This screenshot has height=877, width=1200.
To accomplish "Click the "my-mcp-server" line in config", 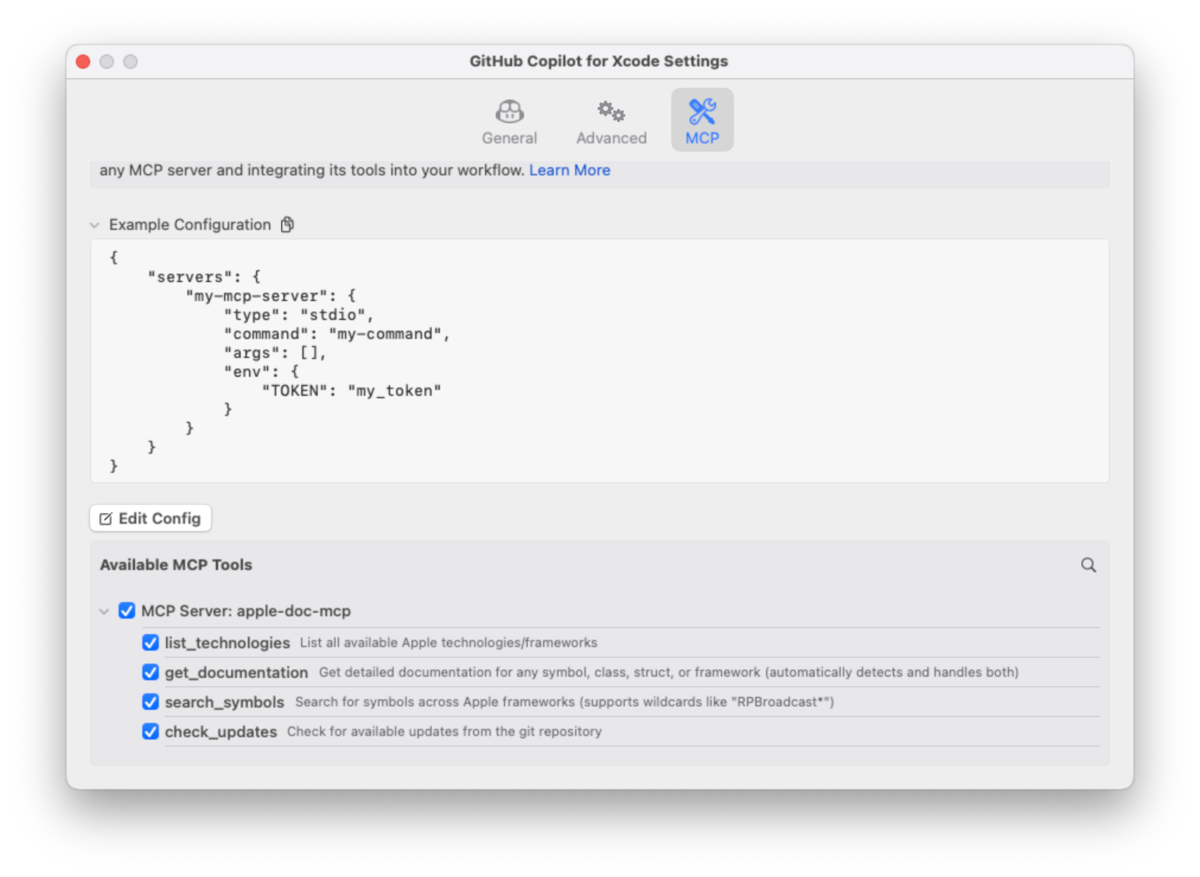I will click(270, 296).
